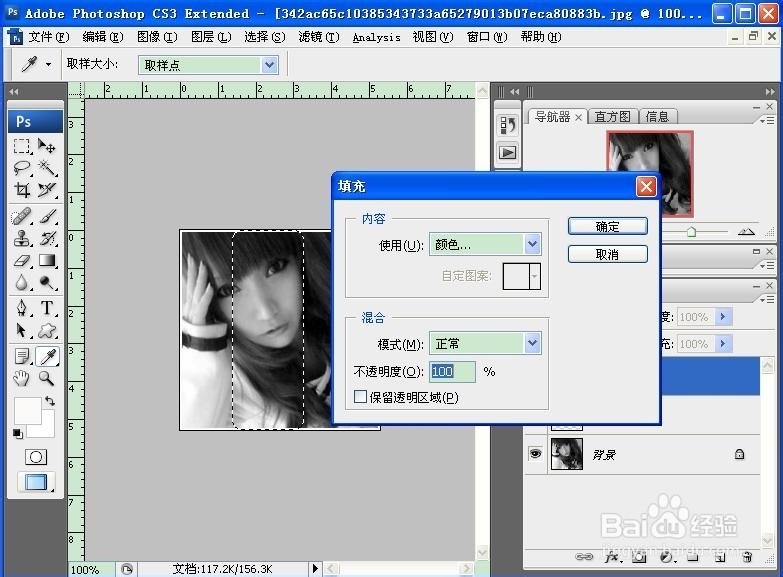Open the Filter menu

(319, 37)
